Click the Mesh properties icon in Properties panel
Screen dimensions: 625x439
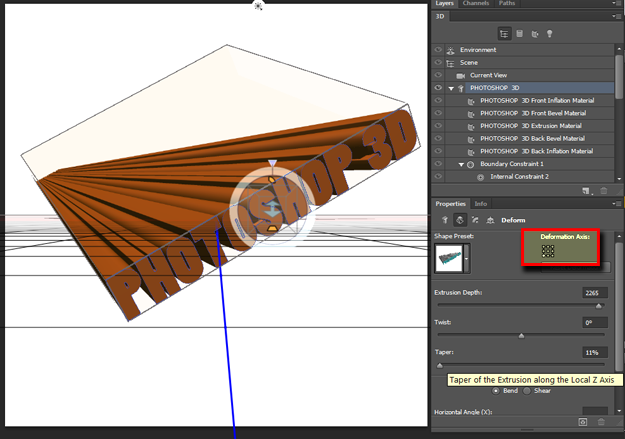click(x=445, y=220)
